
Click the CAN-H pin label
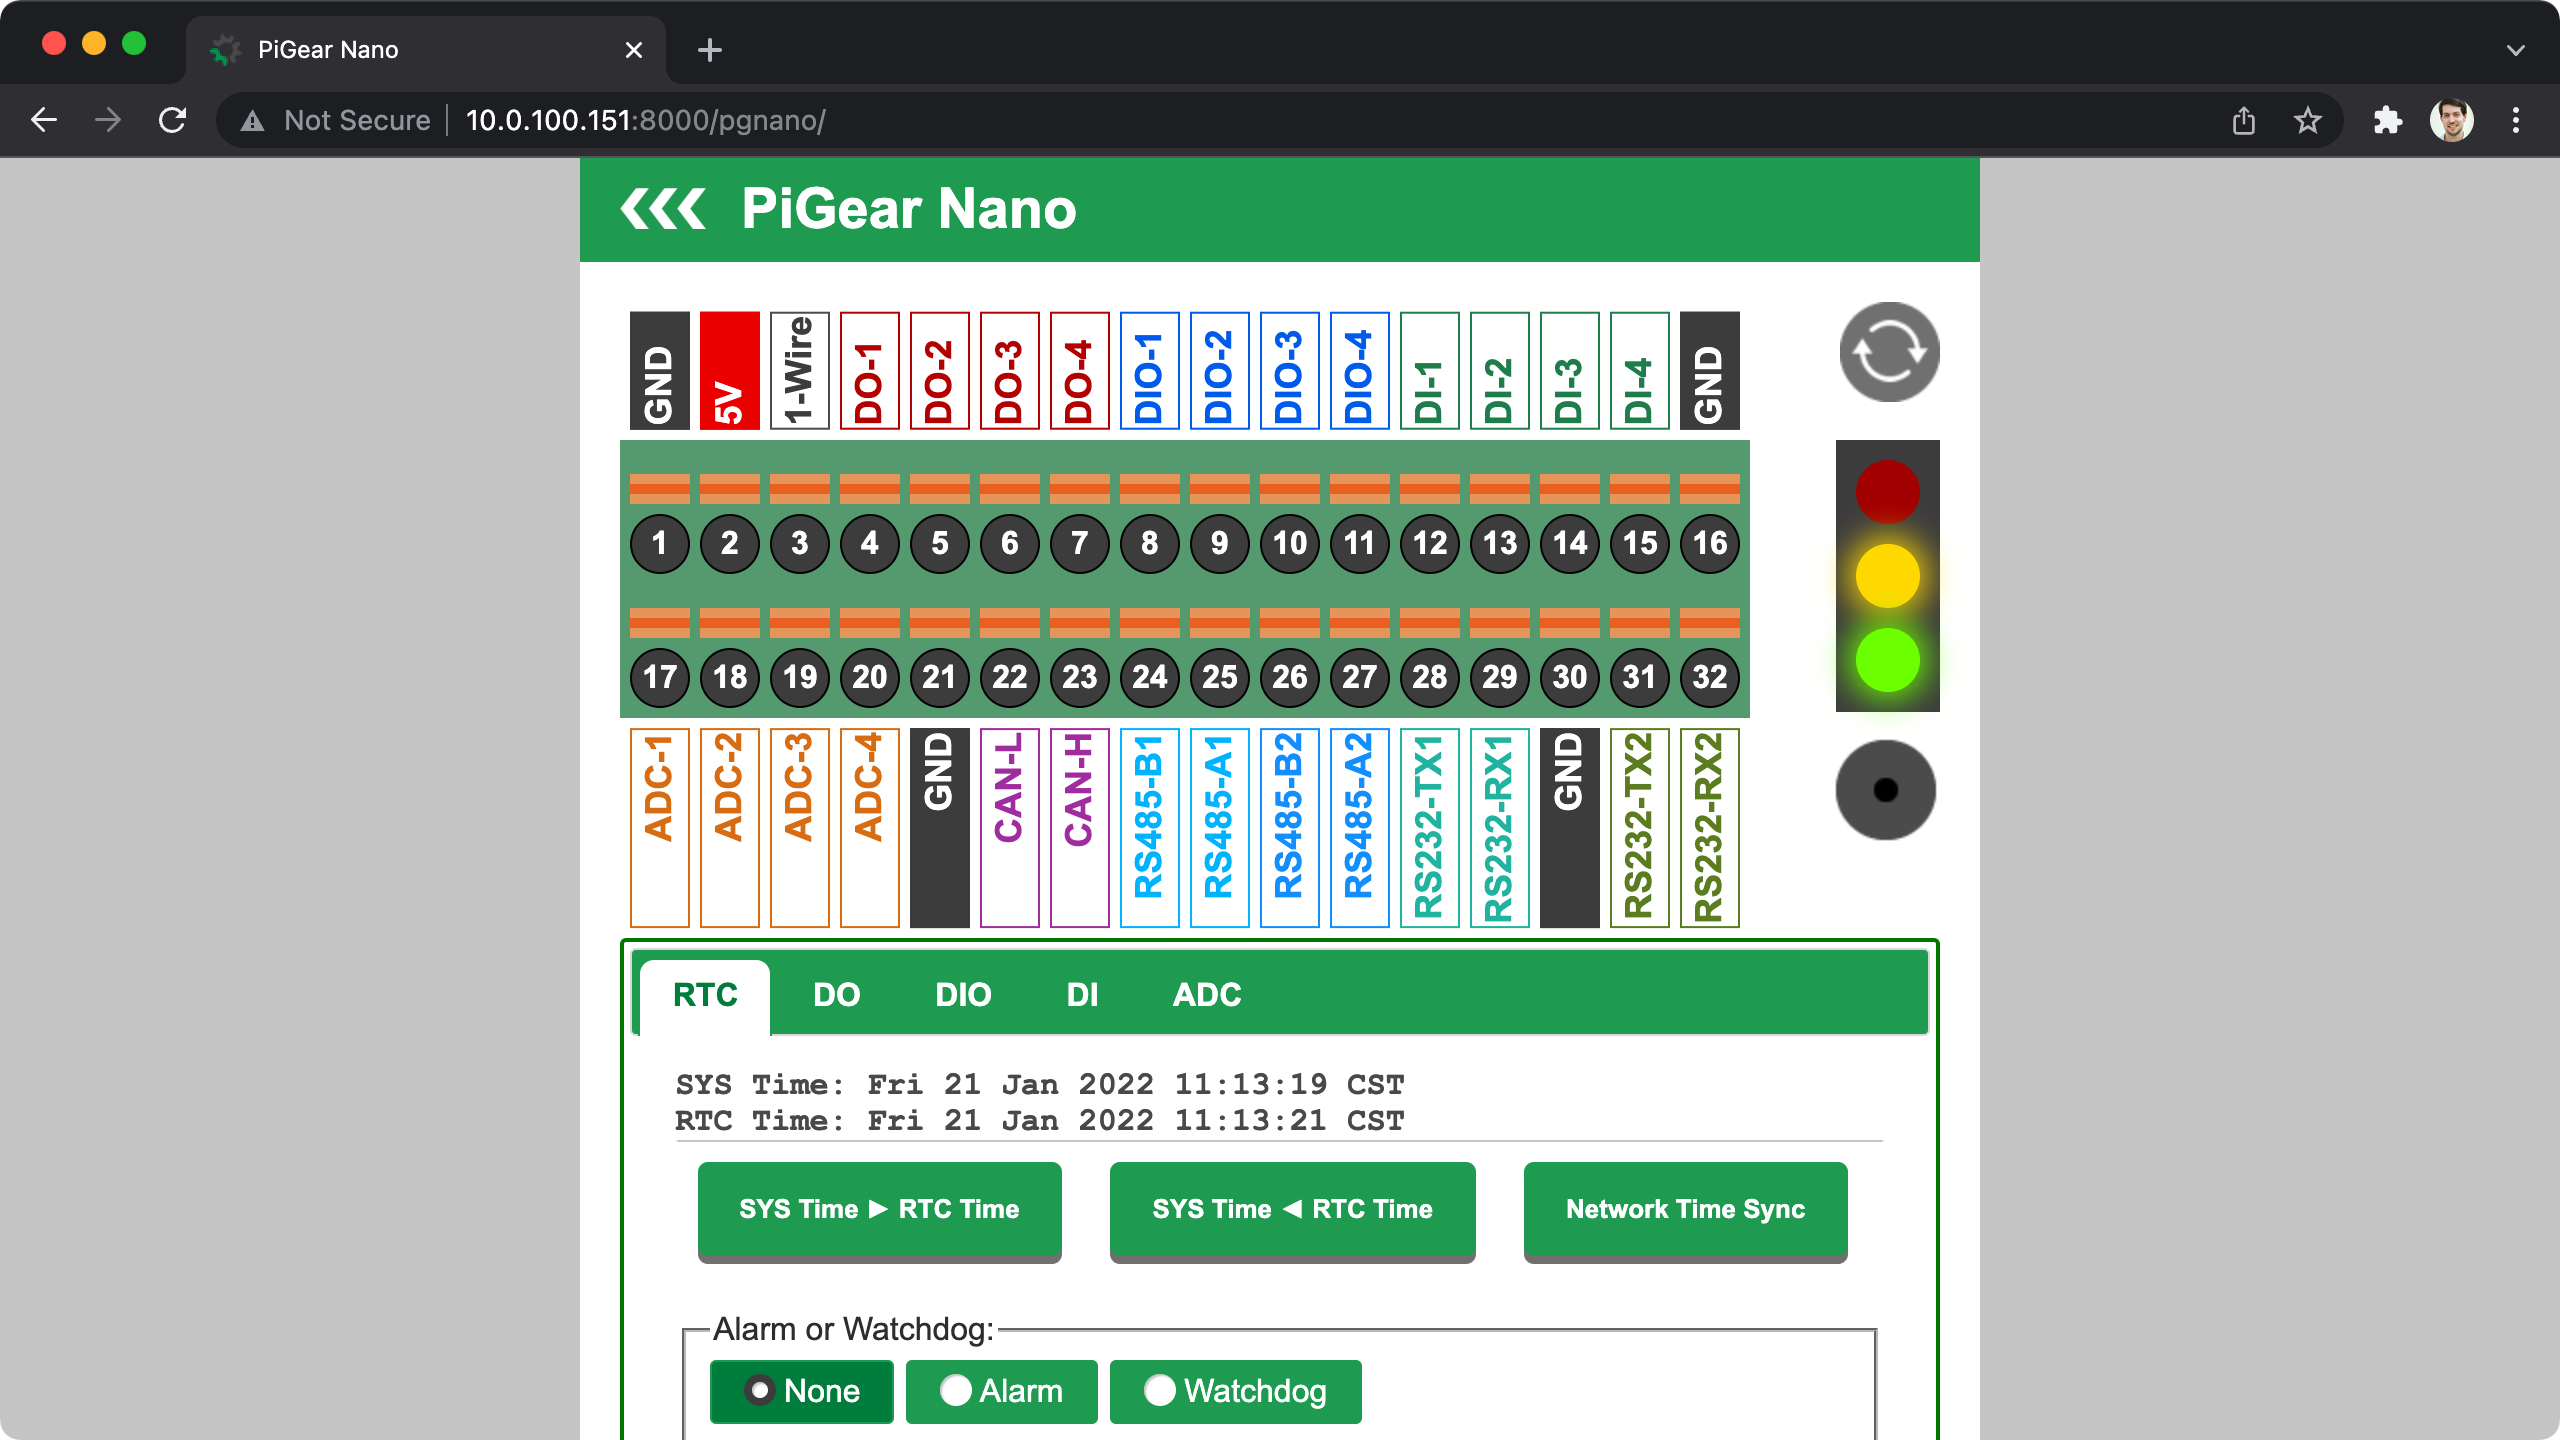click(x=1079, y=827)
